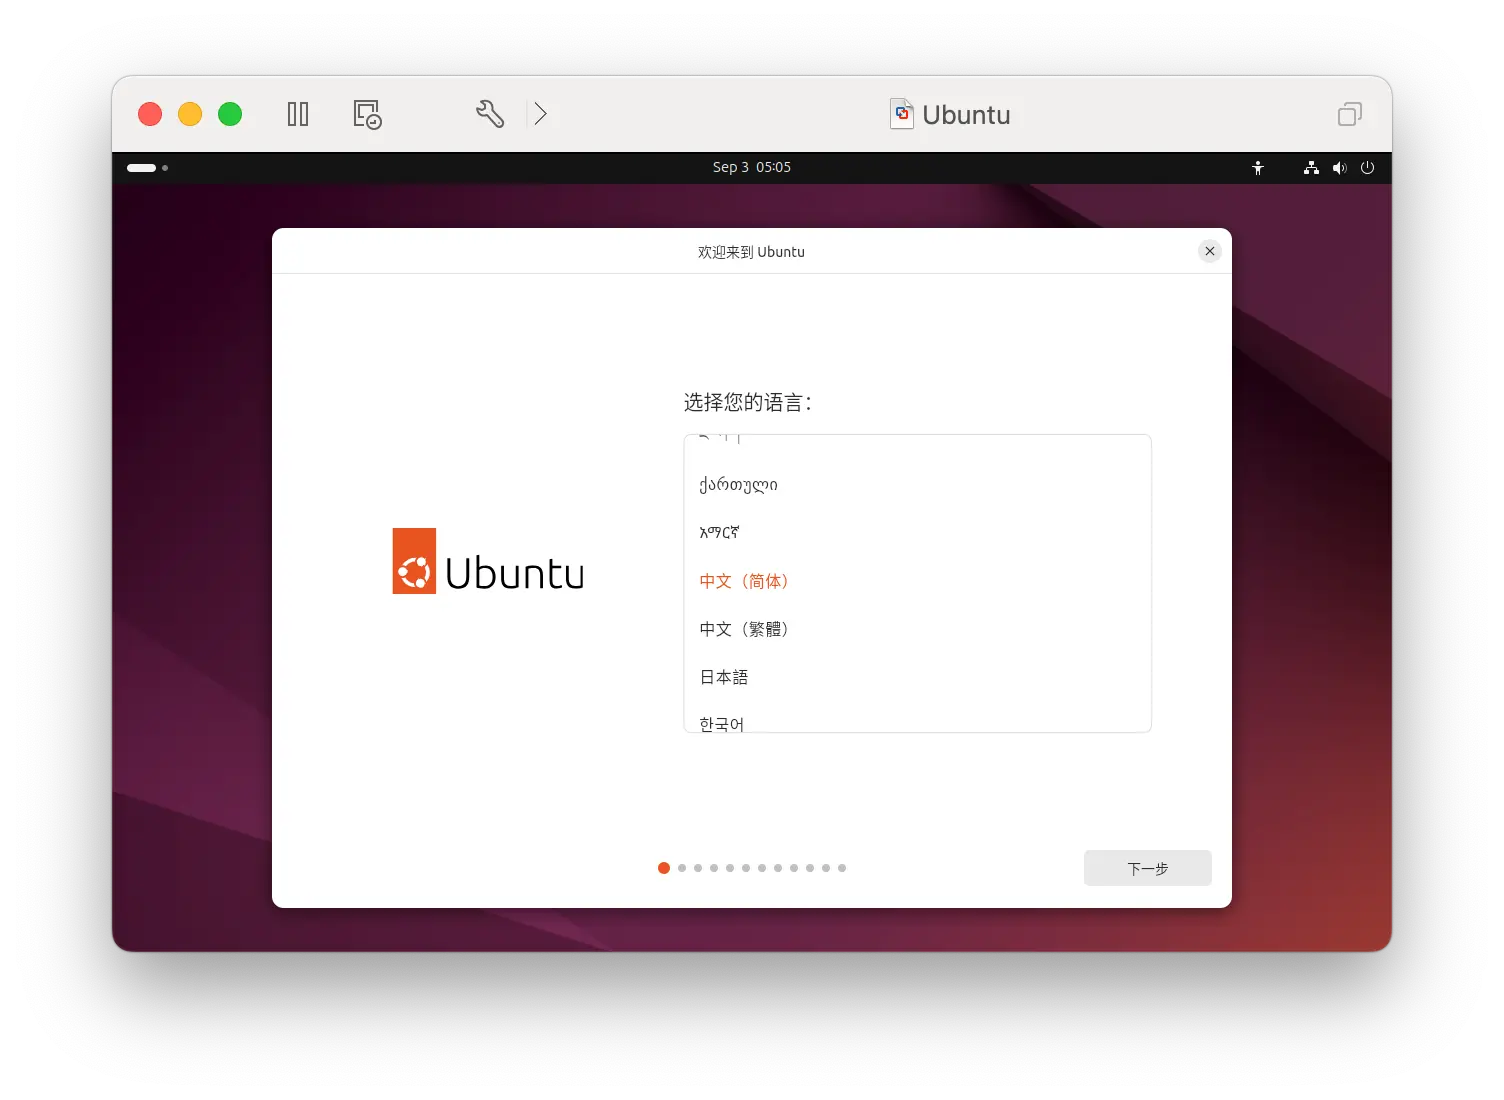The width and height of the screenshot is (1504, 1100).
Task: Click the 下一步 next button
Action: [1147, 868]
